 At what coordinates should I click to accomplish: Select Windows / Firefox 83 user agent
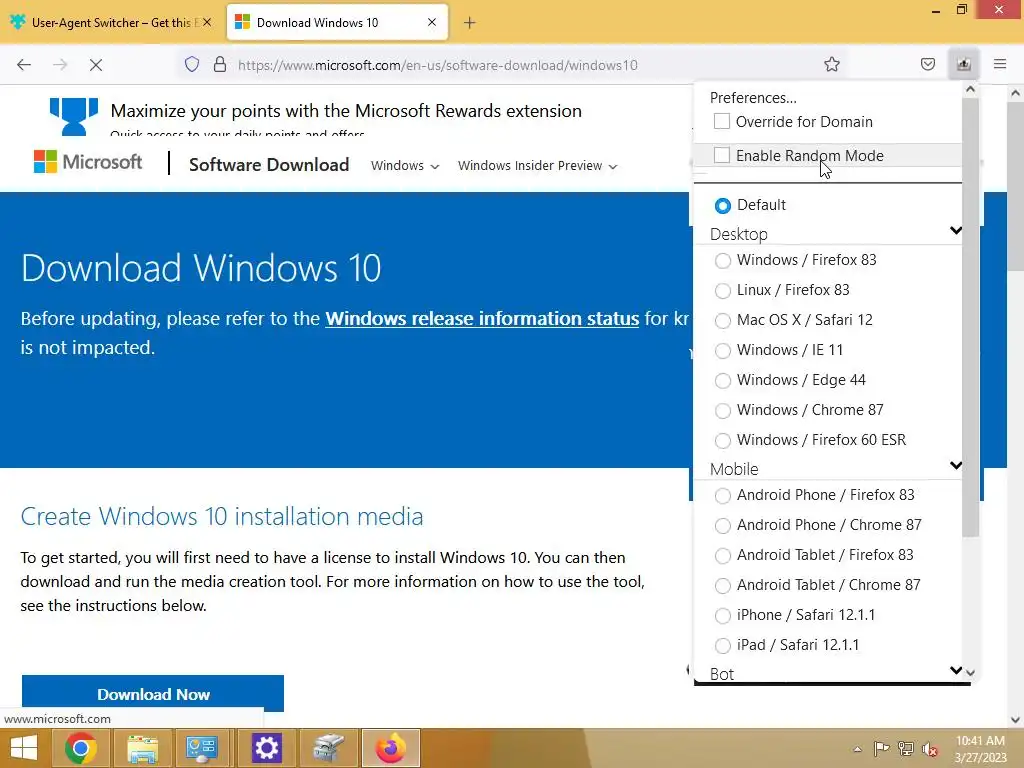pyautogui.click(x=722, y=261)
